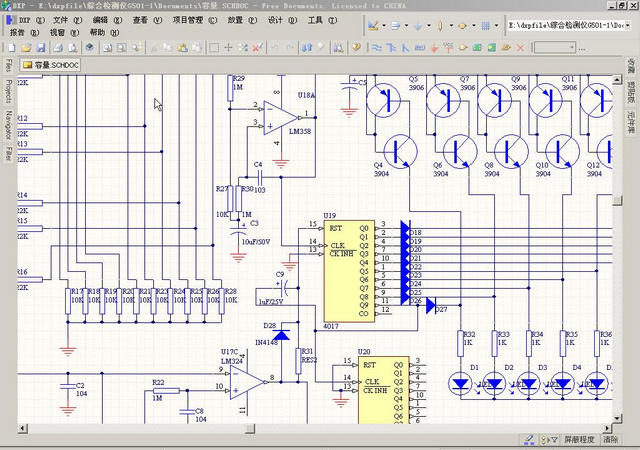Click the zoom selected objects icon
Viewport: 640px width, 450px height.
coord(137,48)
